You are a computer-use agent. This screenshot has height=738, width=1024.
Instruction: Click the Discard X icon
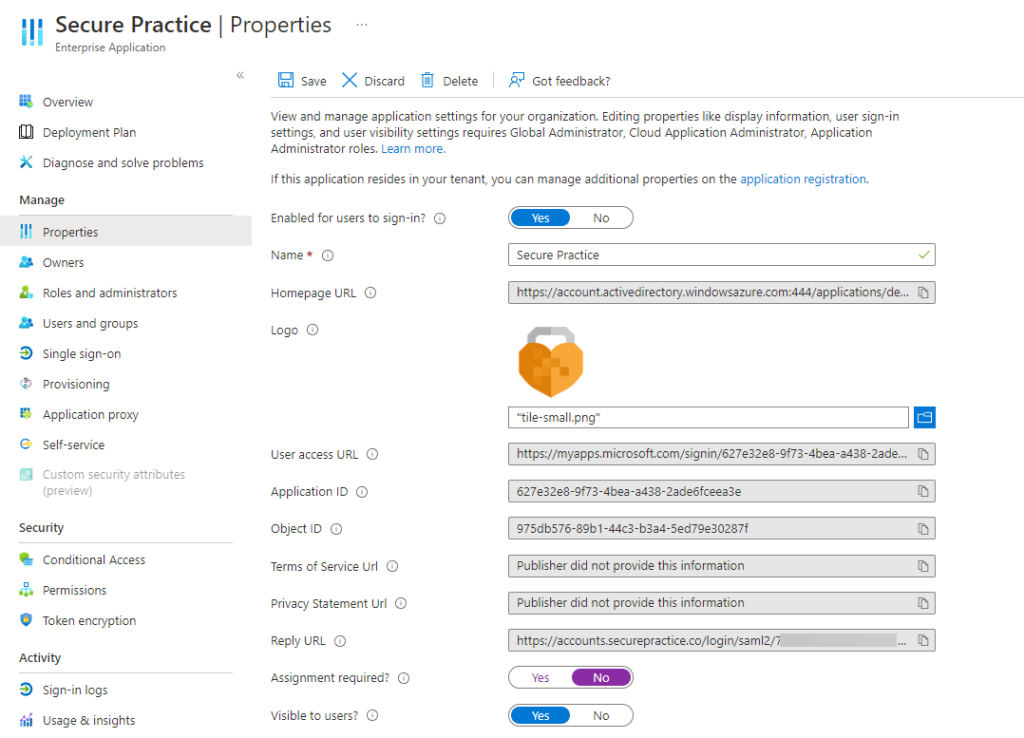pyautogui.click(x=349, y=81)
